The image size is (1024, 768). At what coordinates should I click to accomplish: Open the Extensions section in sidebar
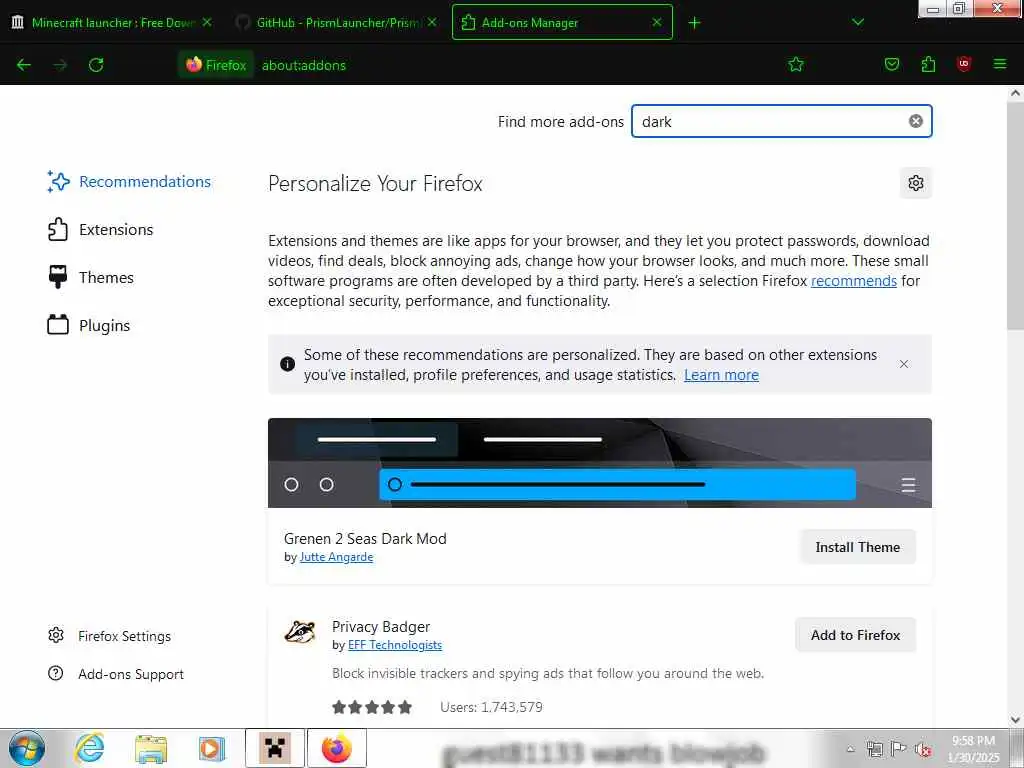tap(101, 229)
